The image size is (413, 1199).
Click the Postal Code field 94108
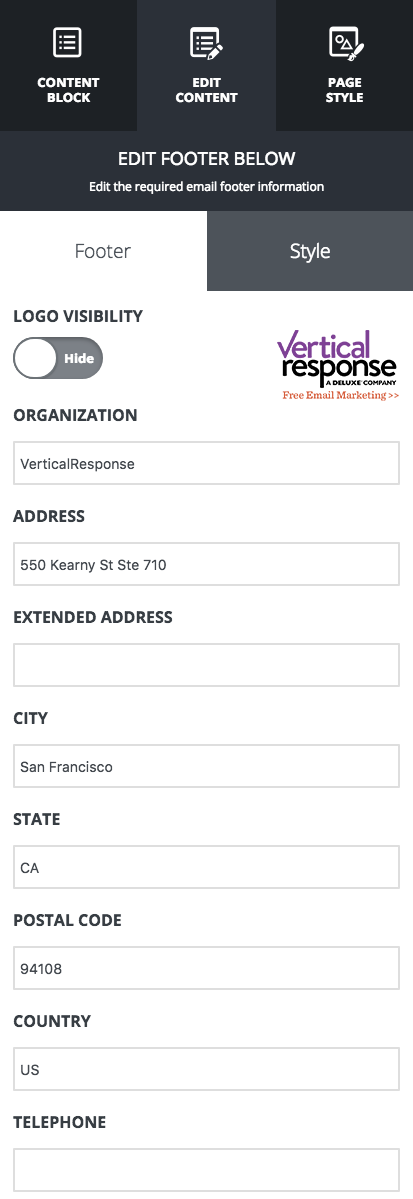(206, 968)
